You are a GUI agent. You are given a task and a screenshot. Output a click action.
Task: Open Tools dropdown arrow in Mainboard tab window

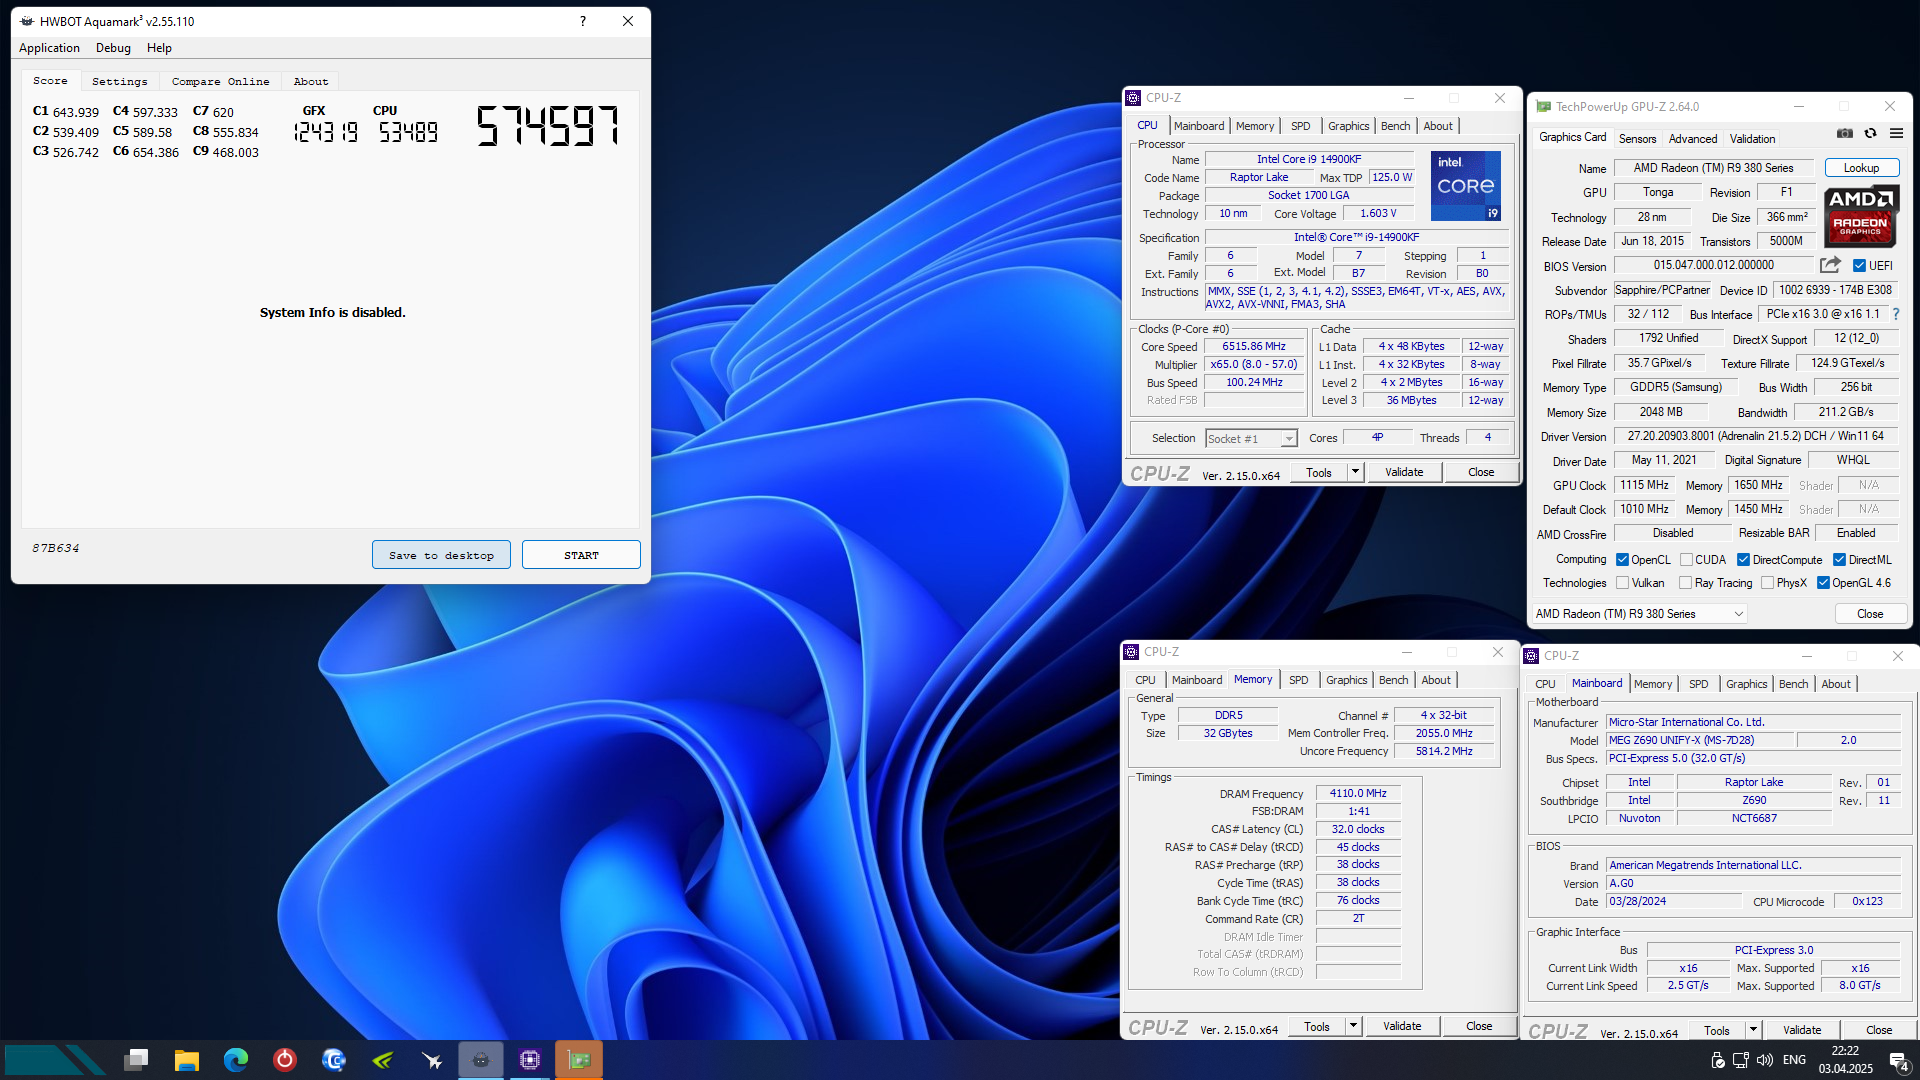tap(1753, 1030)
